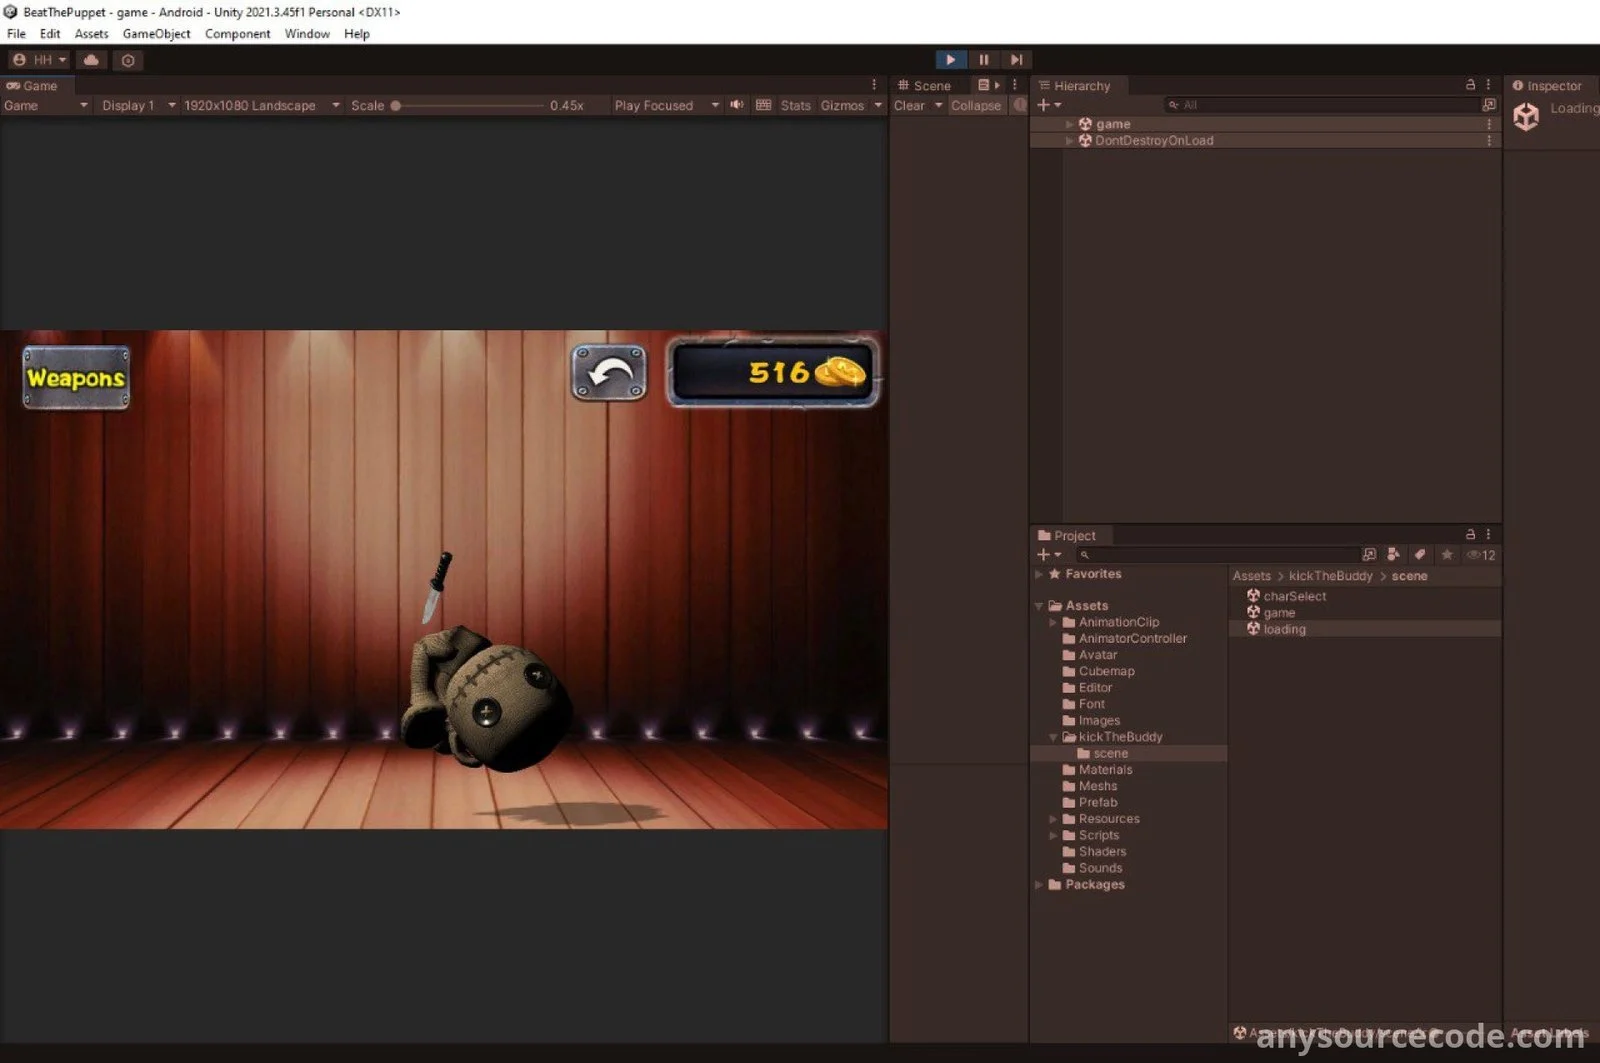1600x1063 pixels.
Task: Click the favorites star icon in Project toolbar
Action: (1446, 555)
